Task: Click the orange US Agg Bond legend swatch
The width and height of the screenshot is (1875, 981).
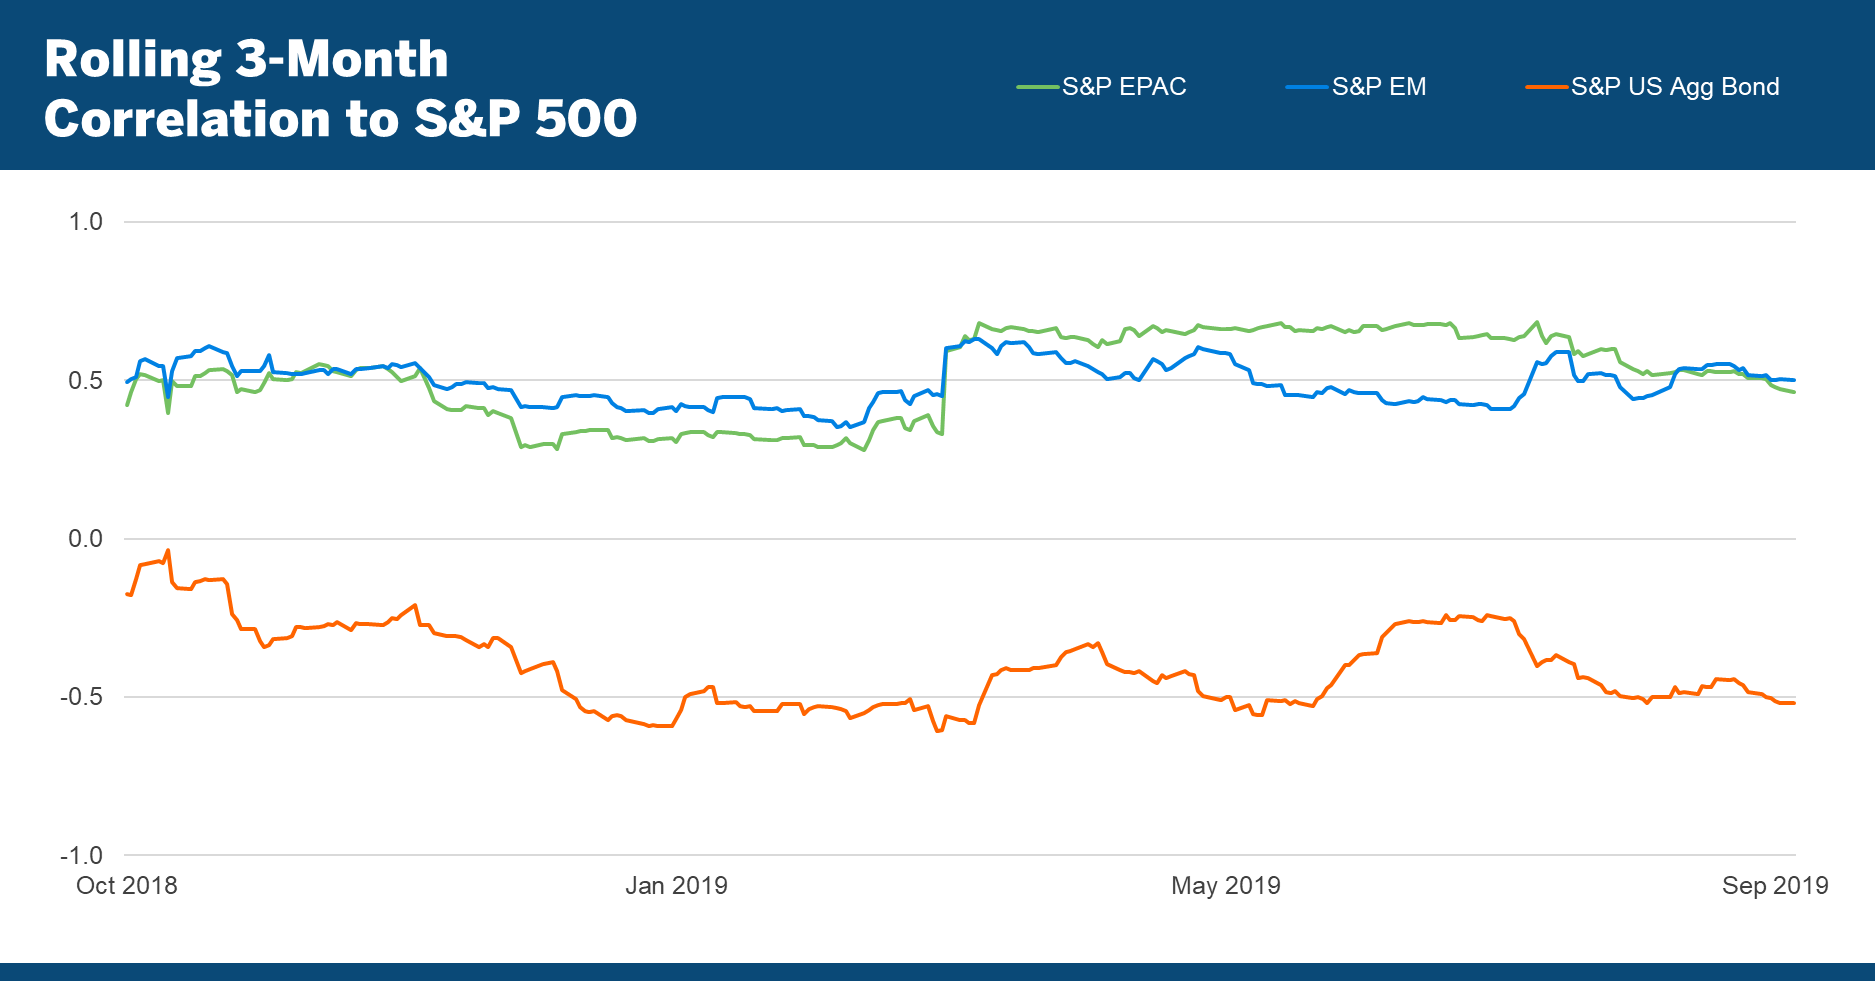Action: (x=1546, y=88)
